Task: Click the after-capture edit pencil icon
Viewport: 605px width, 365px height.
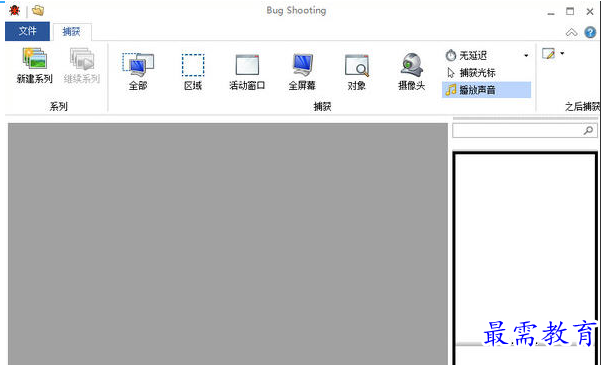Action: (549, 54)
